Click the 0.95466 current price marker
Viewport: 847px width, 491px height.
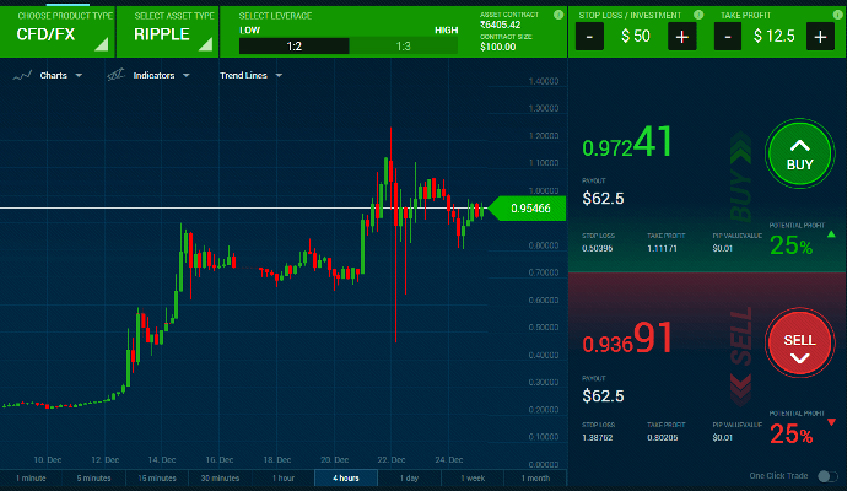(530, 208)
